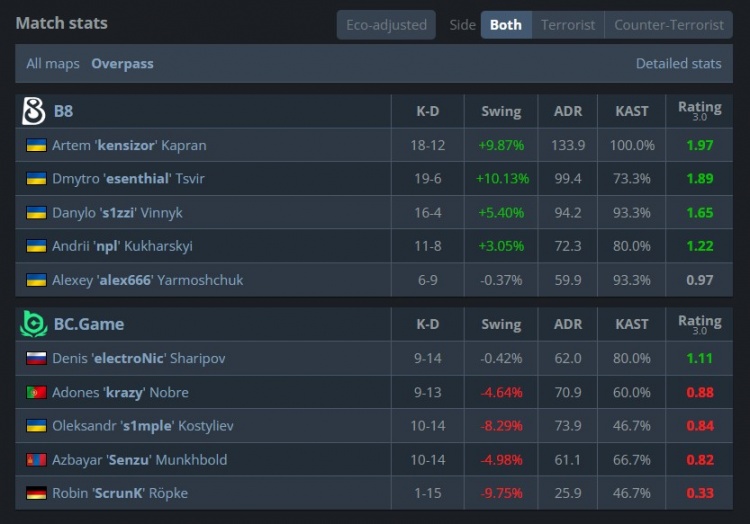Image resolution: width=750 pixels, height=524 pixels.
Task: Click the Swing column header in BC.Game table
Action: point(501,324)
